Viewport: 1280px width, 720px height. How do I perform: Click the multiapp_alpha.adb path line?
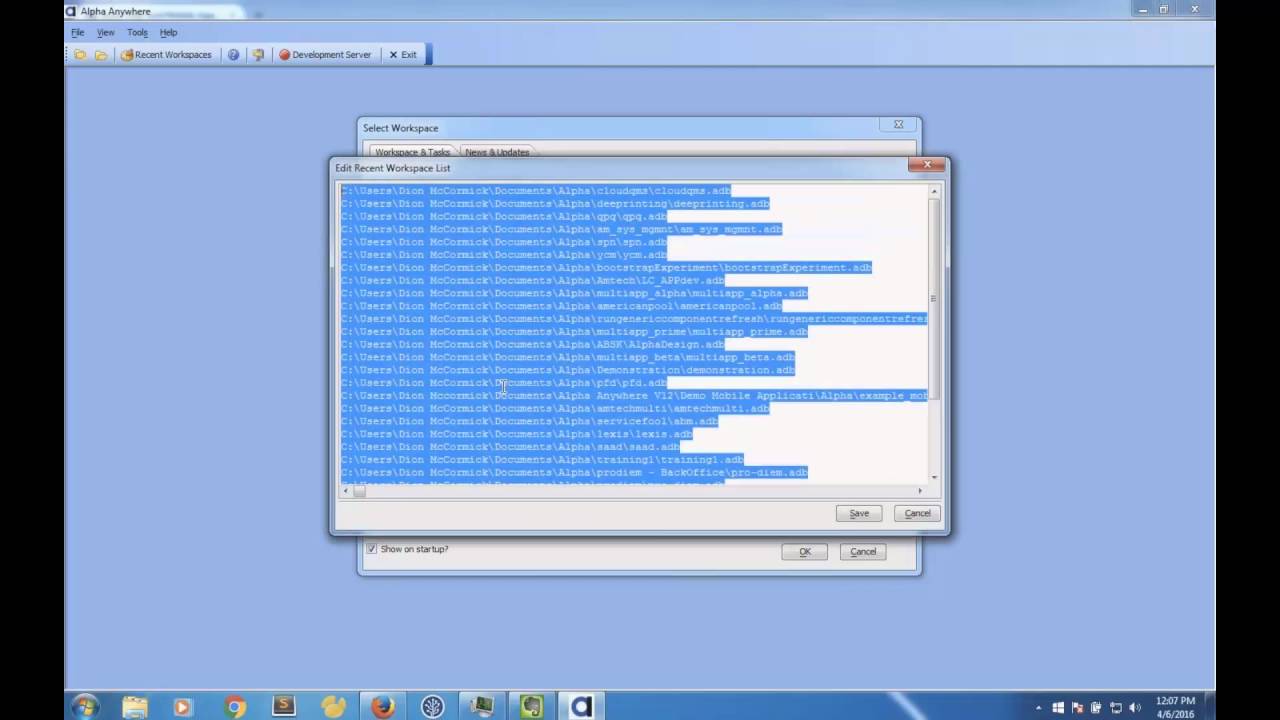tap(575, 293)
